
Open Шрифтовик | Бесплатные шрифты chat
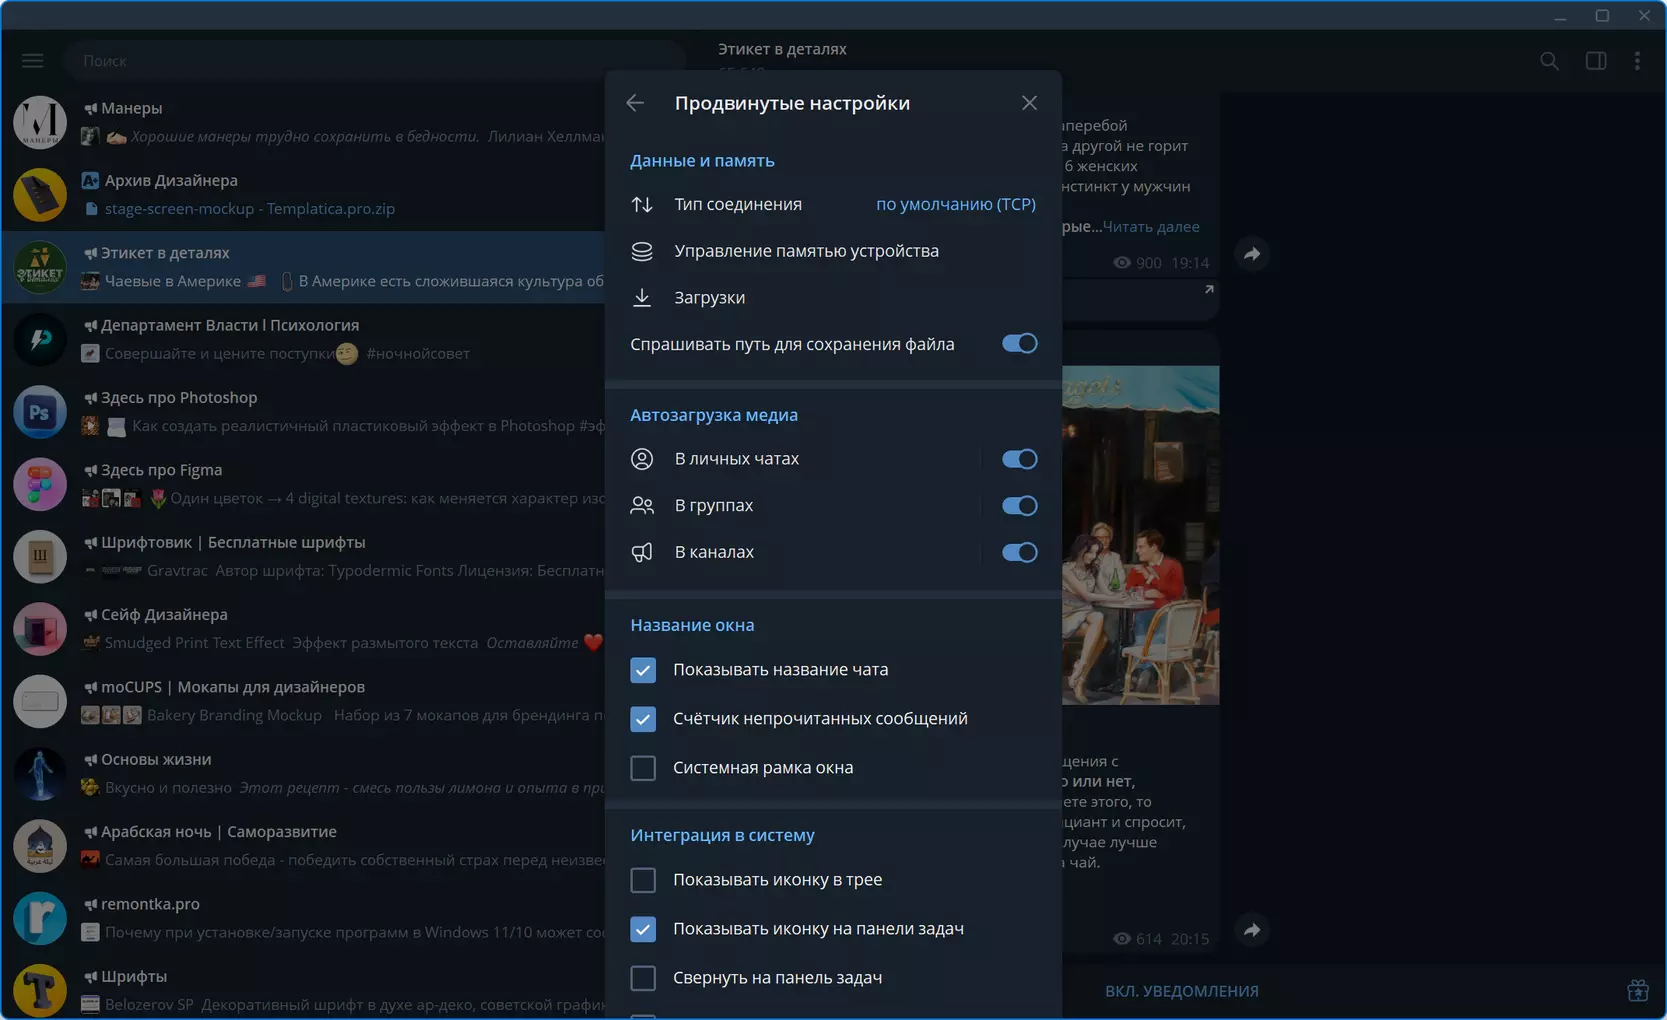303,556
